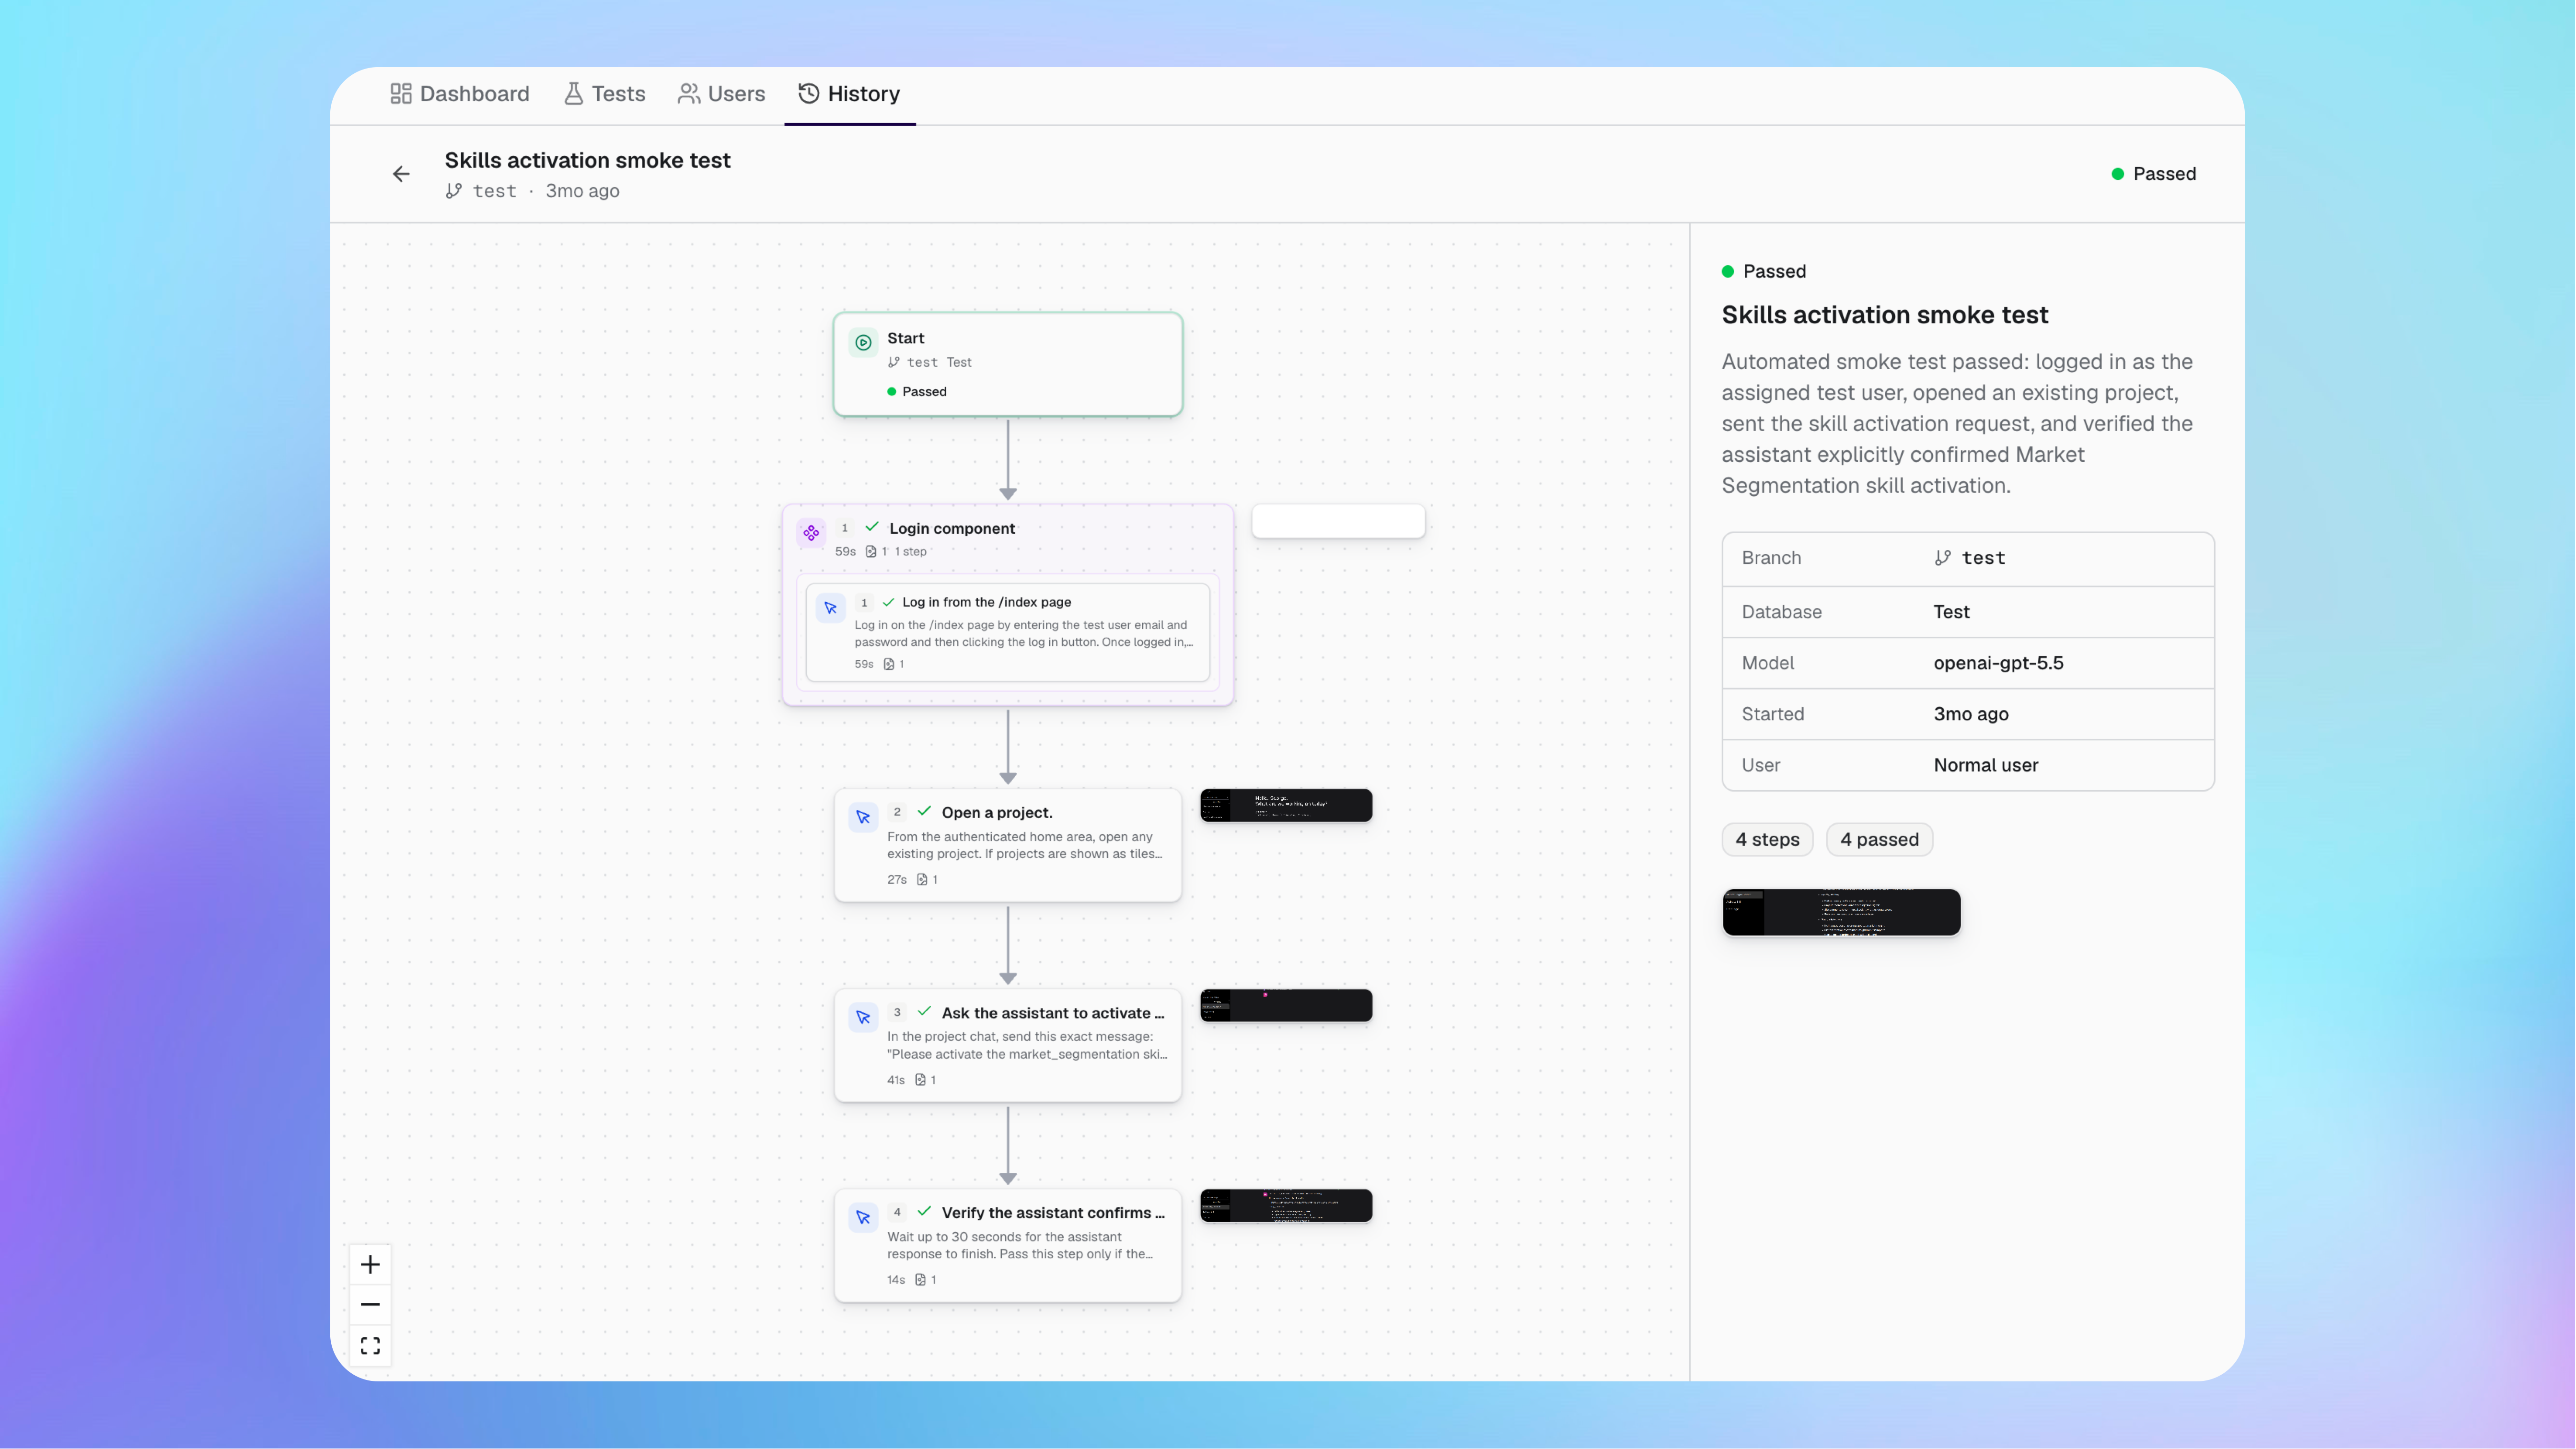Open the Log in from the /index page step
Viewport: 2576px width, 1449px height.
pos(1008,632)
